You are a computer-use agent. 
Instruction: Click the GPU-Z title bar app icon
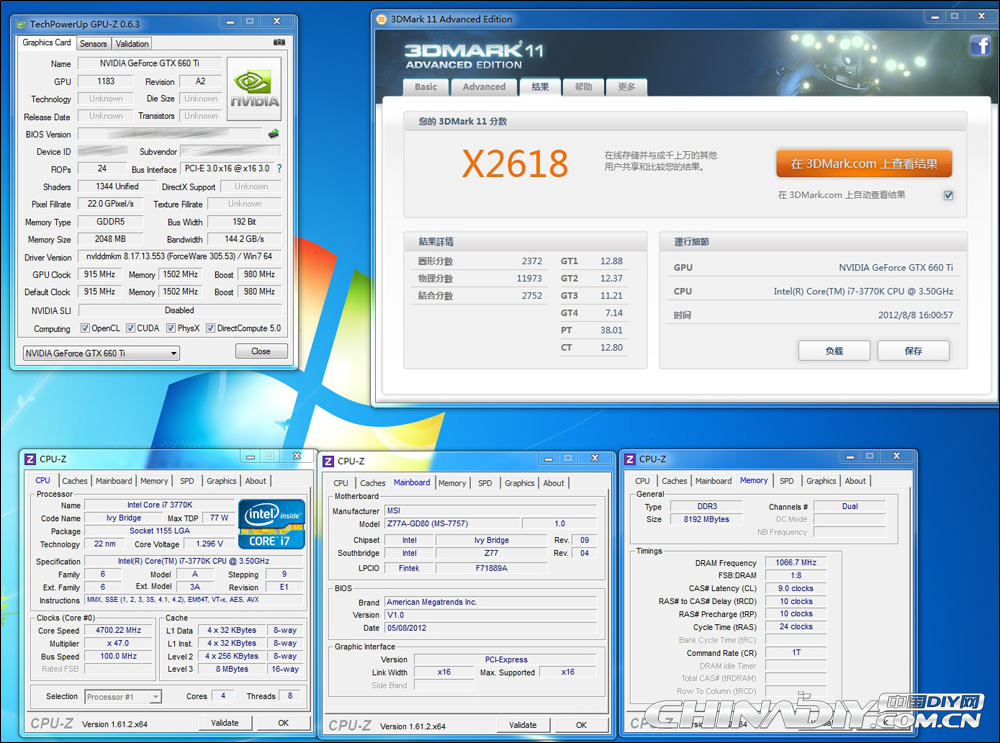click(x=22, y=24)
